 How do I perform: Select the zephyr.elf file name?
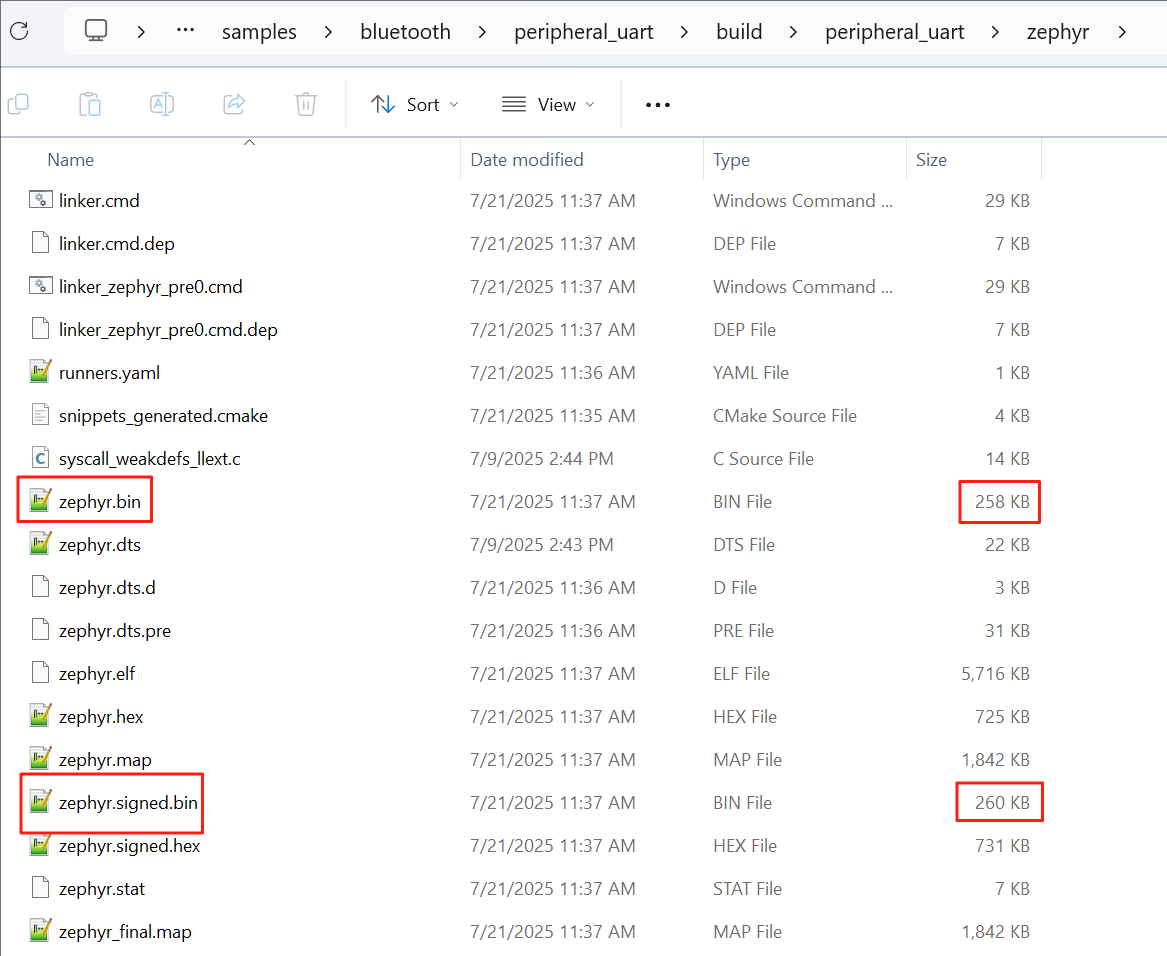[x=97, y=673]
